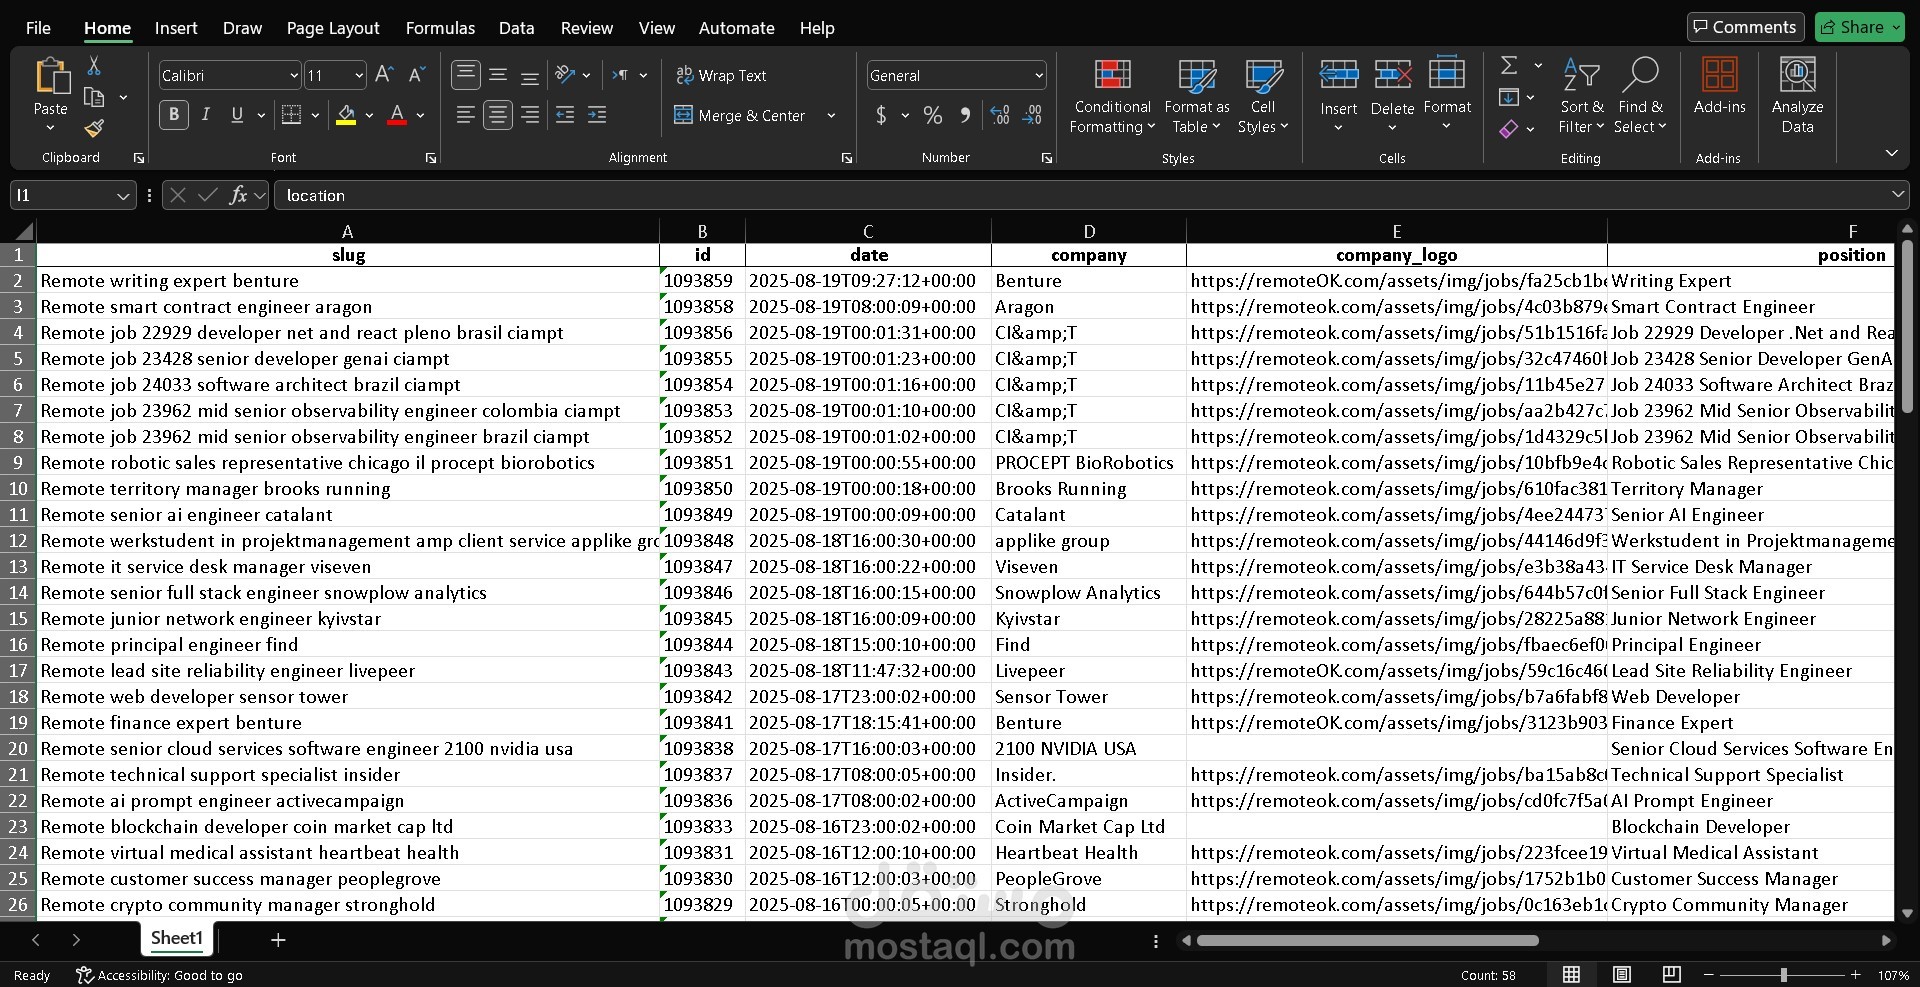Open Conditional Formatting dropdown
This screenshot has width=1920, height=987.
click(1111, 96)
